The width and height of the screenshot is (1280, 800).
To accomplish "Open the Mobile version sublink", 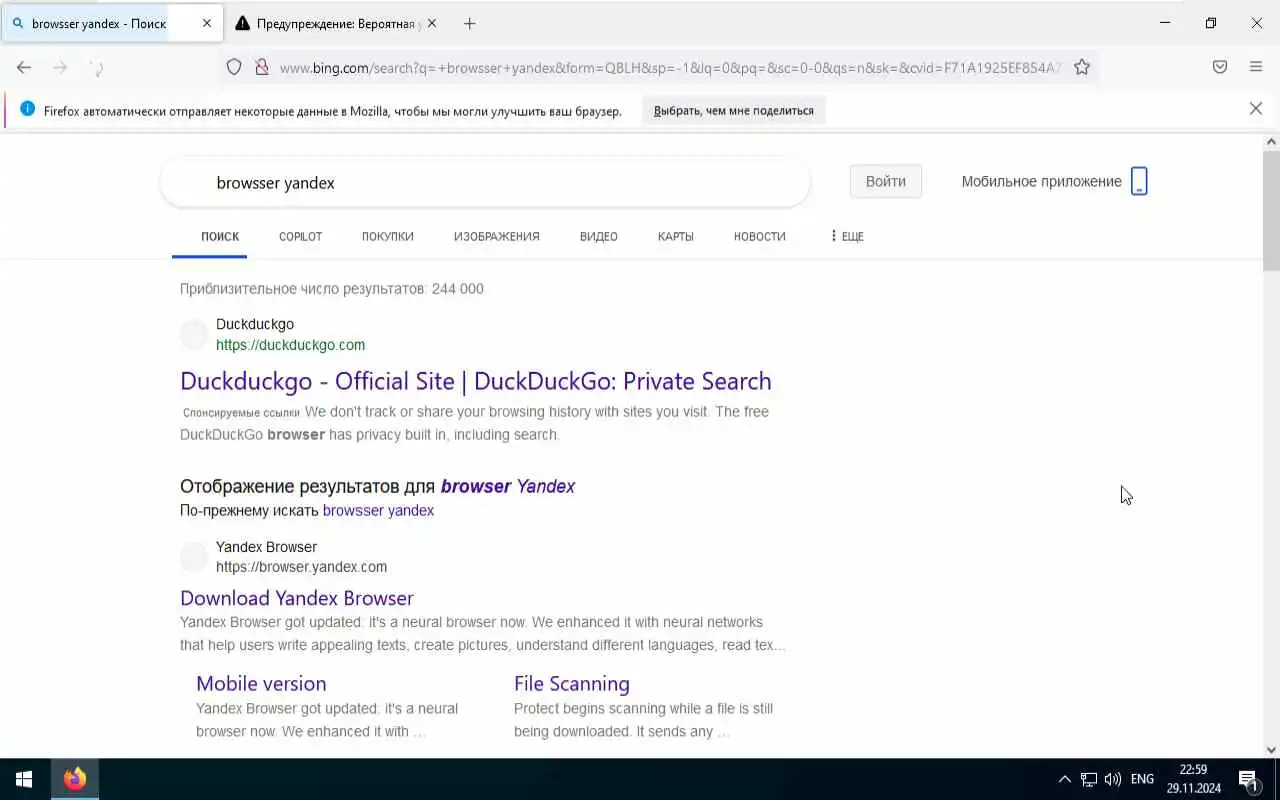I will [x=261, y=684].
